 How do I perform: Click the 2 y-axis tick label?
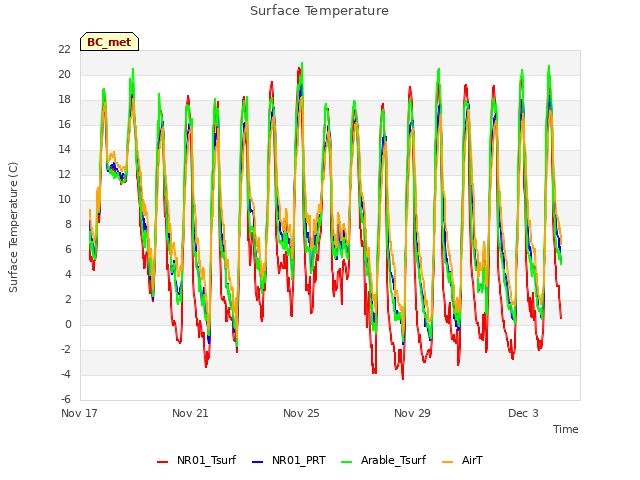point(68,300)
